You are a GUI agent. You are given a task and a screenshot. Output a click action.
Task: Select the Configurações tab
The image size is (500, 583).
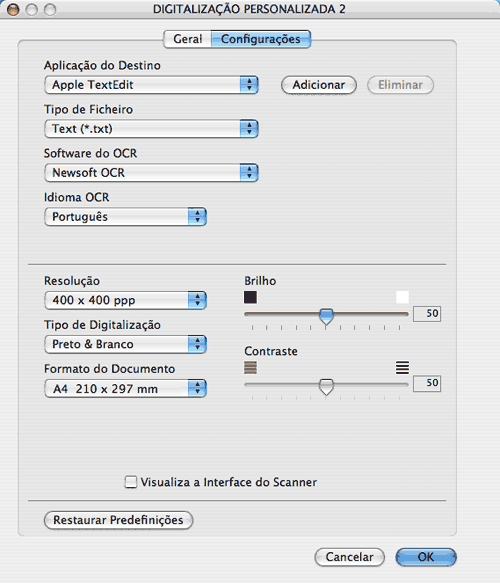pos(261,39)
